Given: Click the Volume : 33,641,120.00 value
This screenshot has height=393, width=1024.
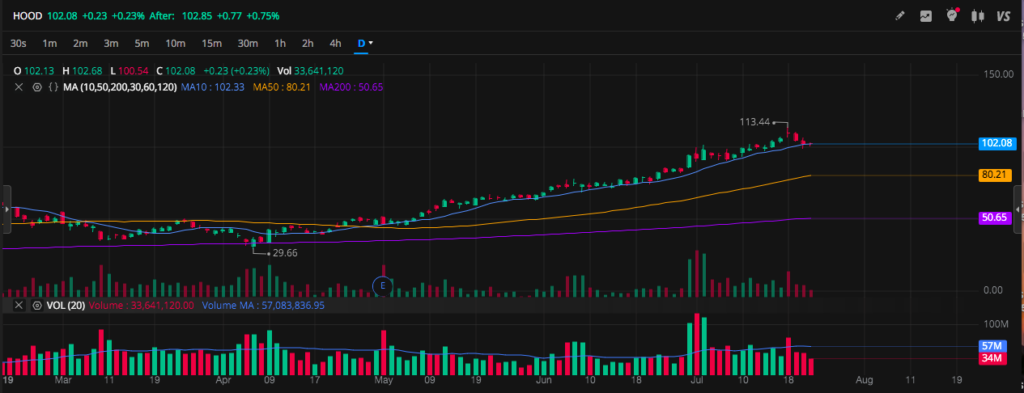Looking at the screenshot, I should [141, 306].
